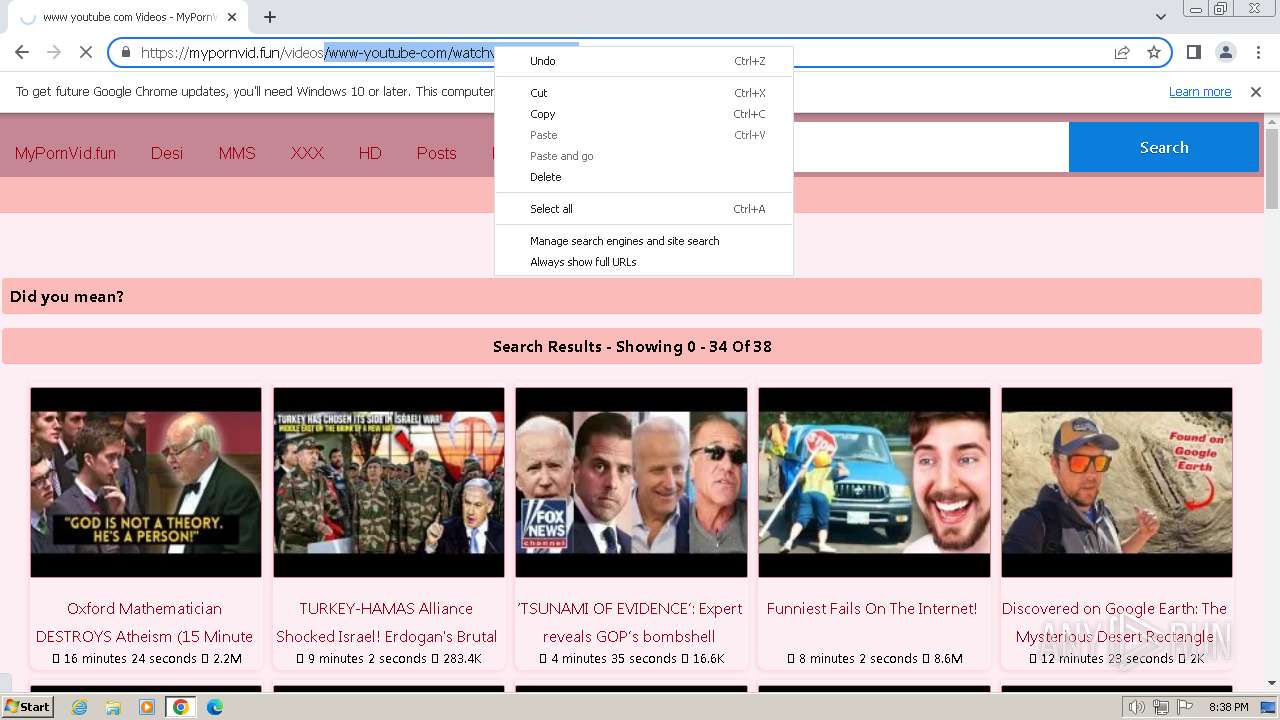Screen dimensions: 1280x720
Task: Open the media player taskbar icon
Action: click(147, 707)
